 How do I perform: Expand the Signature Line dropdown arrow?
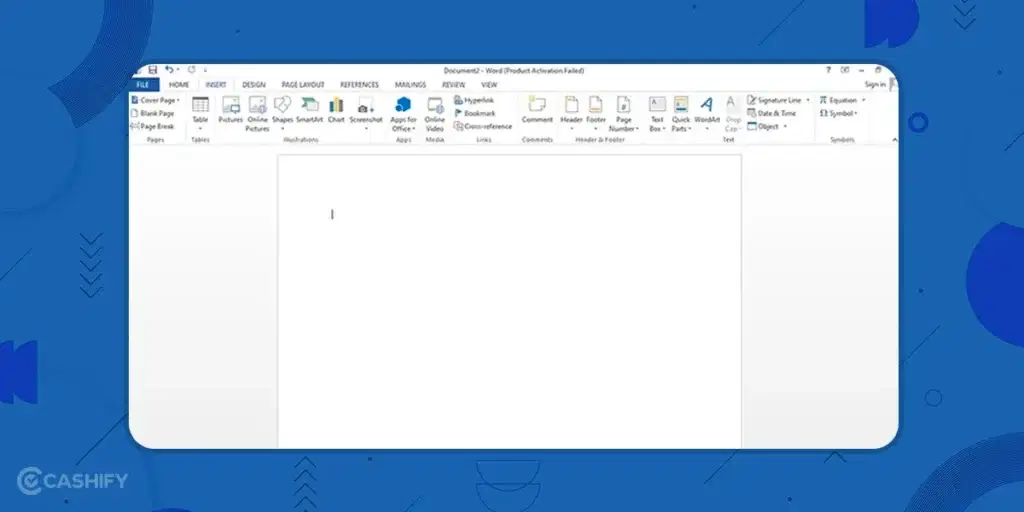coord(808,101)
